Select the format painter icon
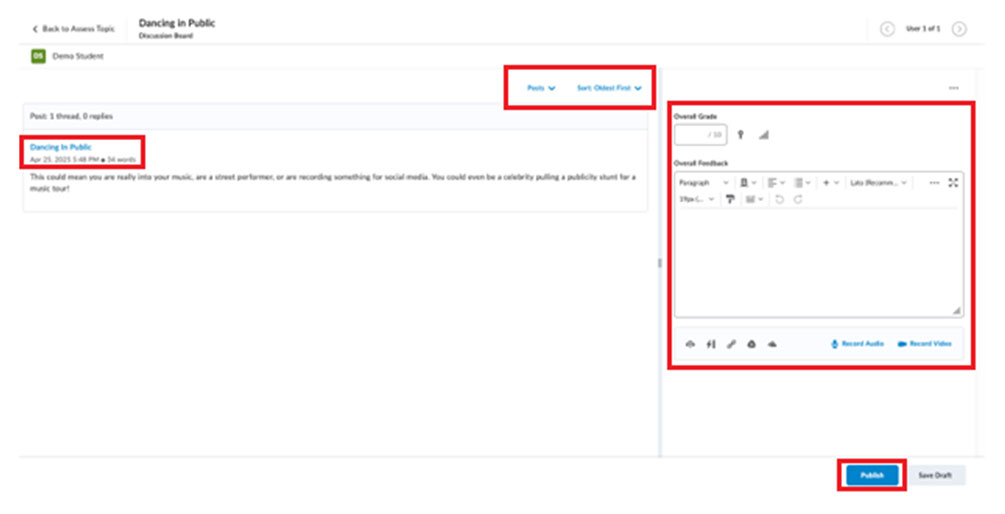1005x514 pixels. click(x=730, y=200)
